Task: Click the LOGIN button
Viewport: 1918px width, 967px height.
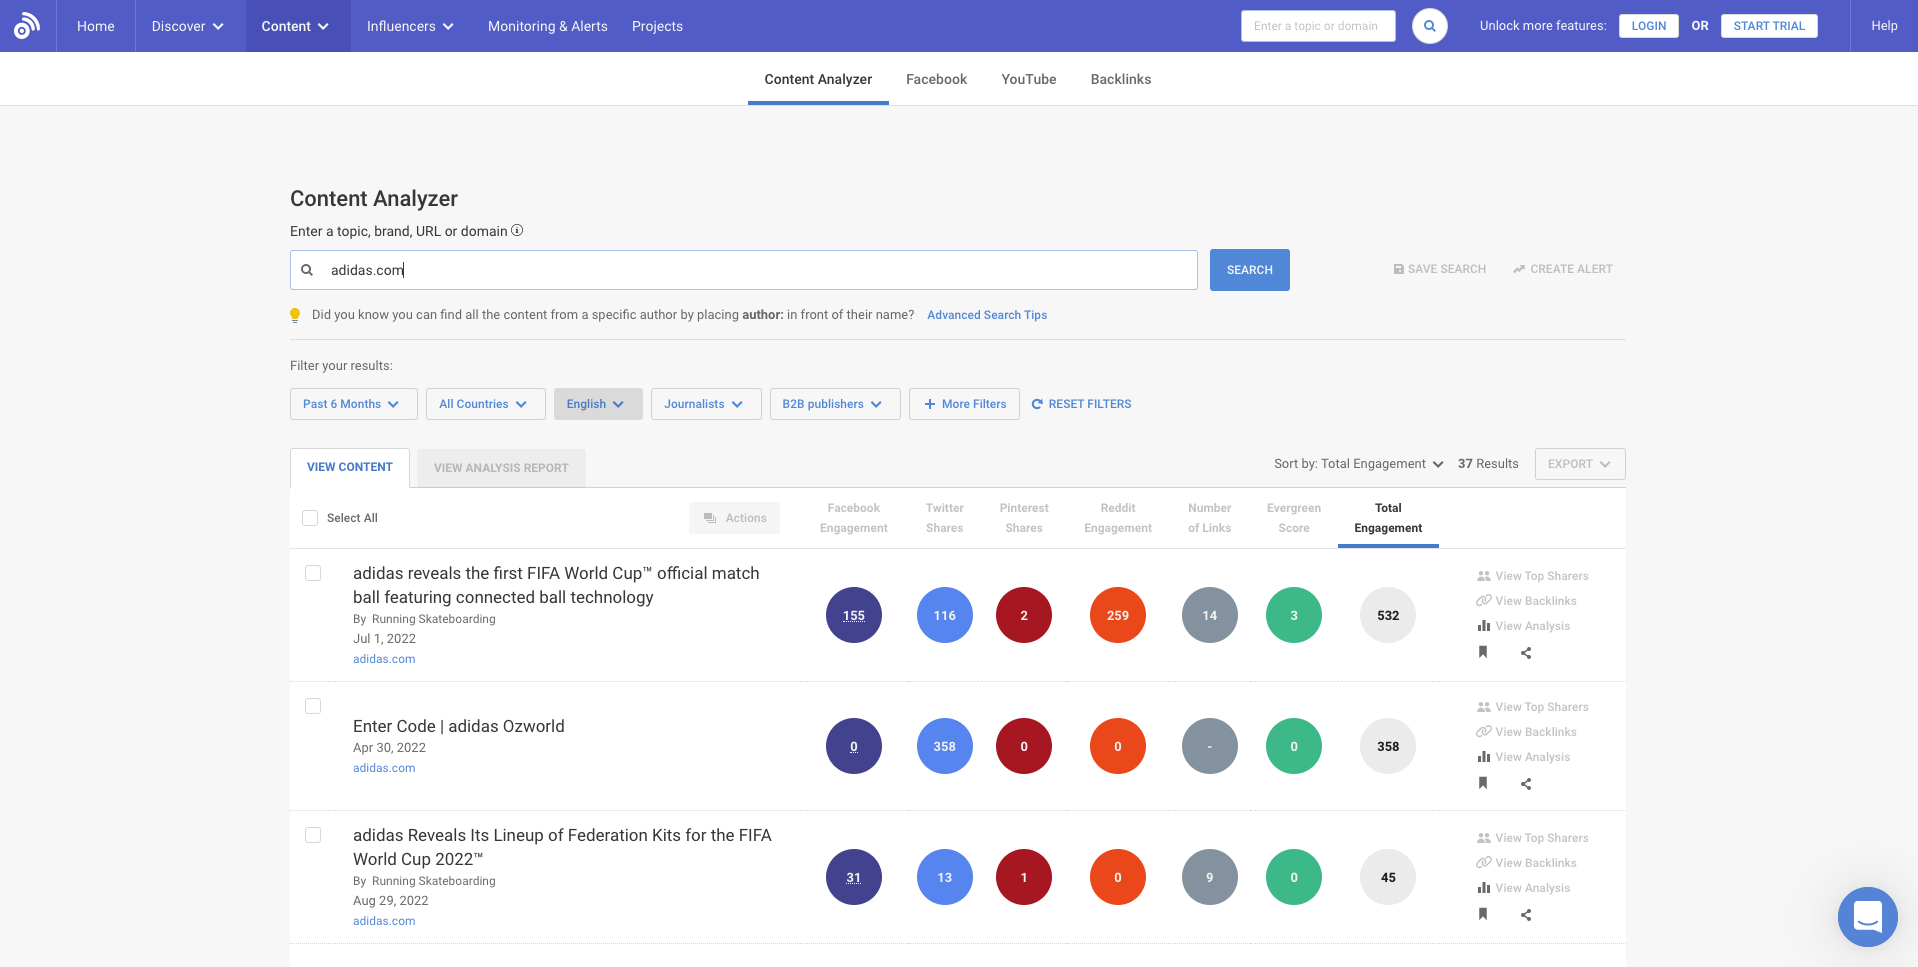Action: [1649, 26]
